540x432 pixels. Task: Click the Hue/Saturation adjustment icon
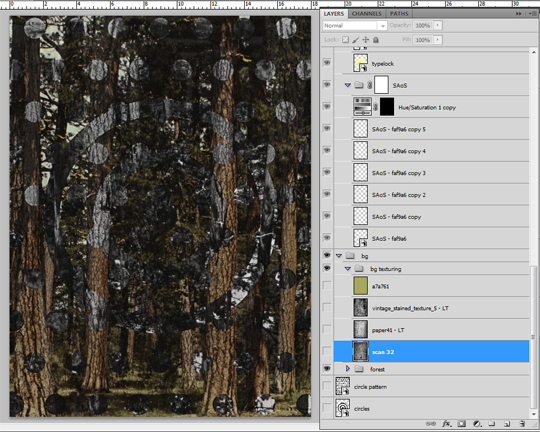tap(362, 107)
